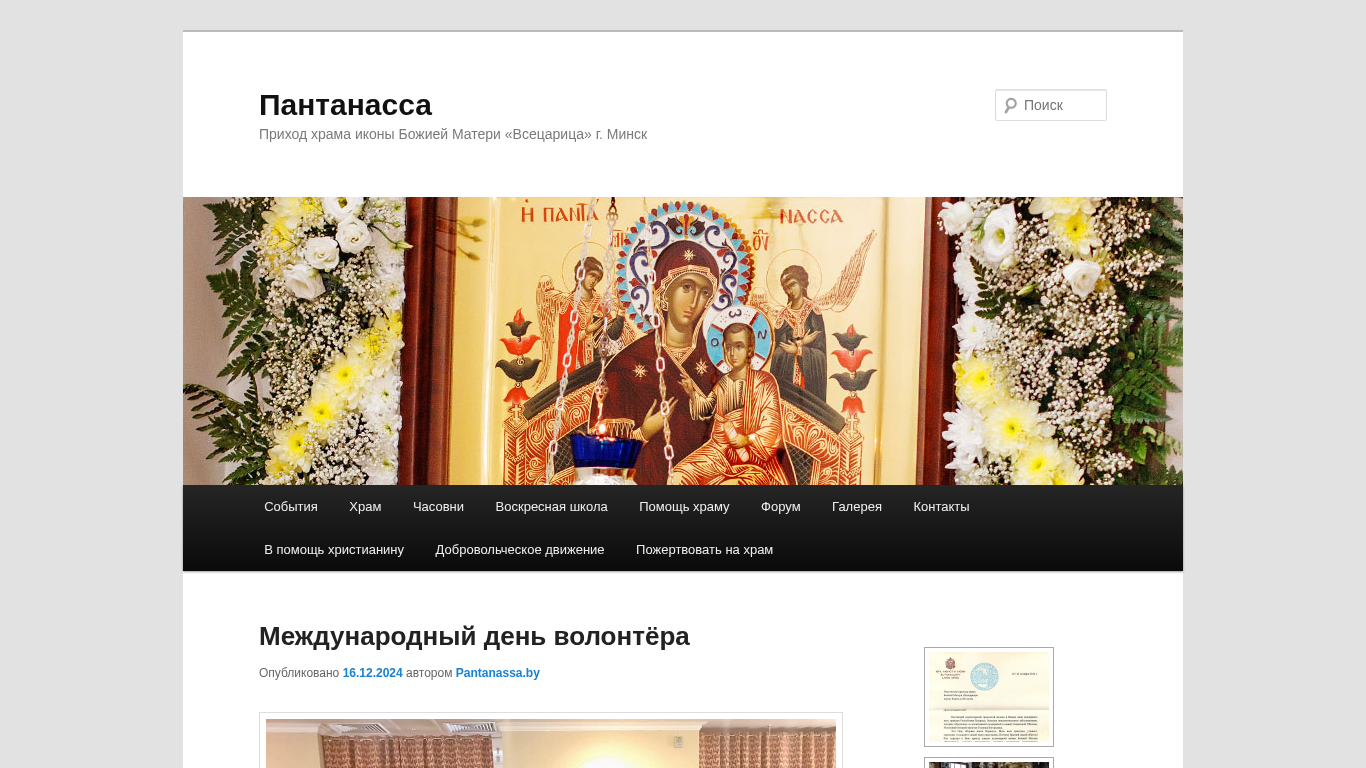Open the post's featured photo

click(551, 741)
